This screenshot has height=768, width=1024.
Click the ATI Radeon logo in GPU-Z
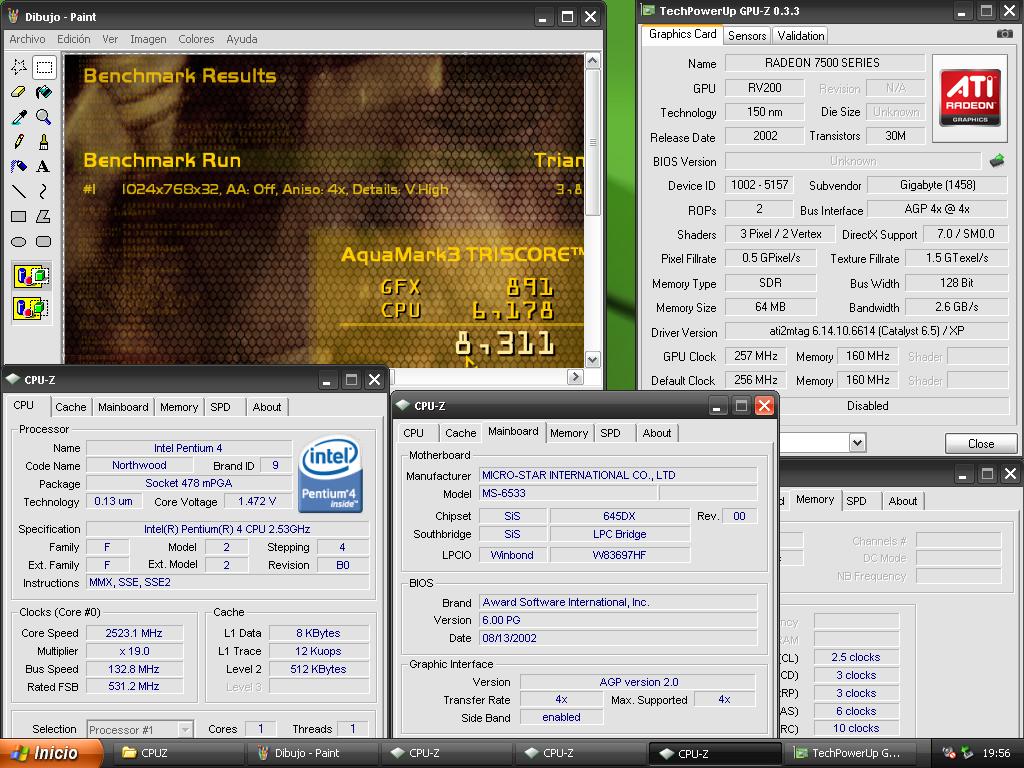[970, 98]
